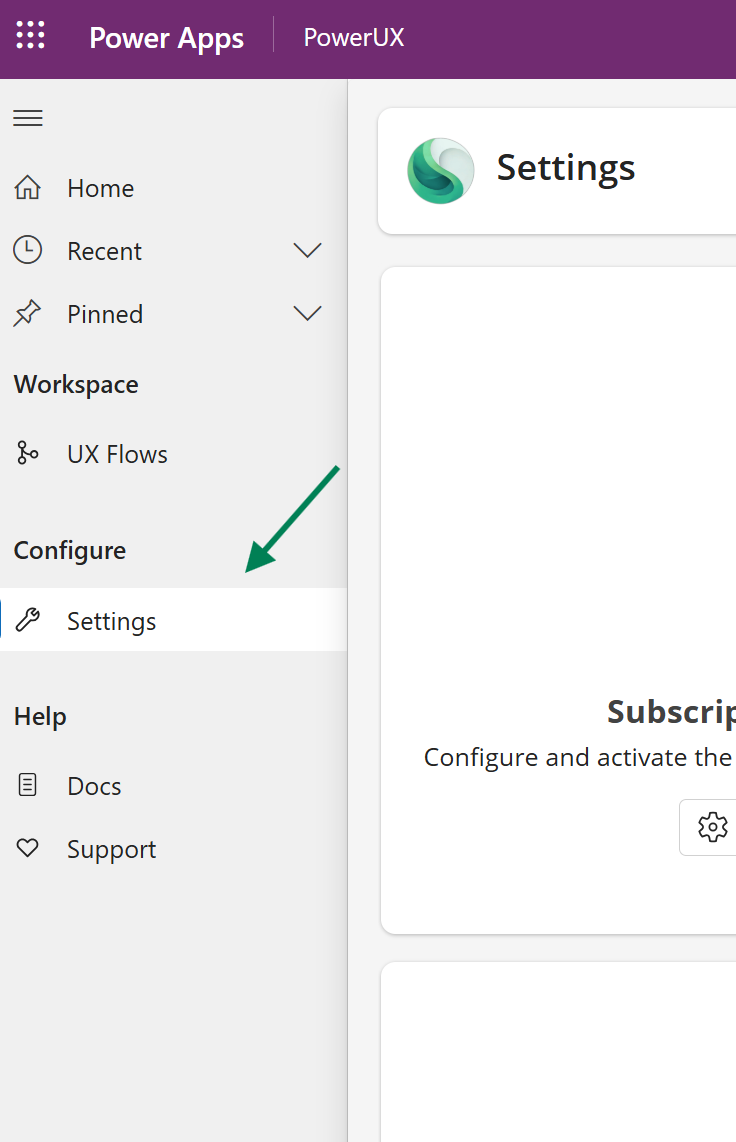
Task: Select Settings in the sidebar
Action: [173, 620]
